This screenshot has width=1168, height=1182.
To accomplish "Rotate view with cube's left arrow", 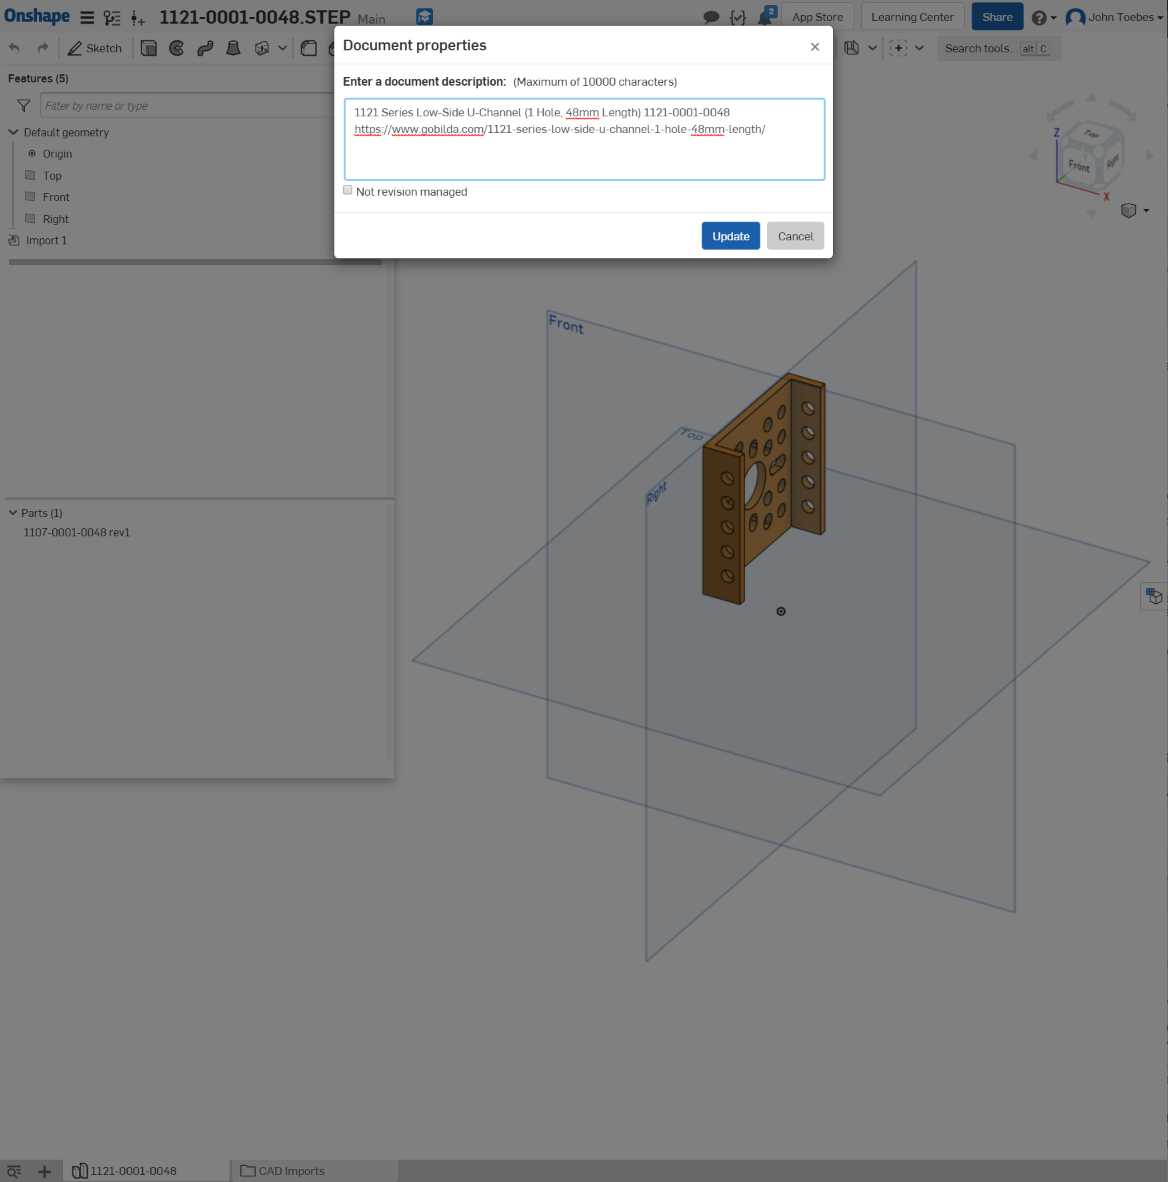I will coord(1034,155).
